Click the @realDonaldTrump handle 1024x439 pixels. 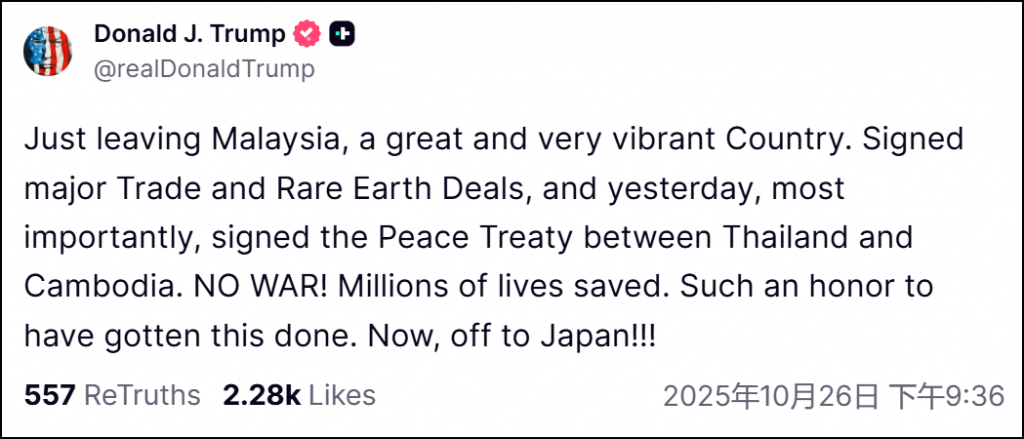[204, 68]
